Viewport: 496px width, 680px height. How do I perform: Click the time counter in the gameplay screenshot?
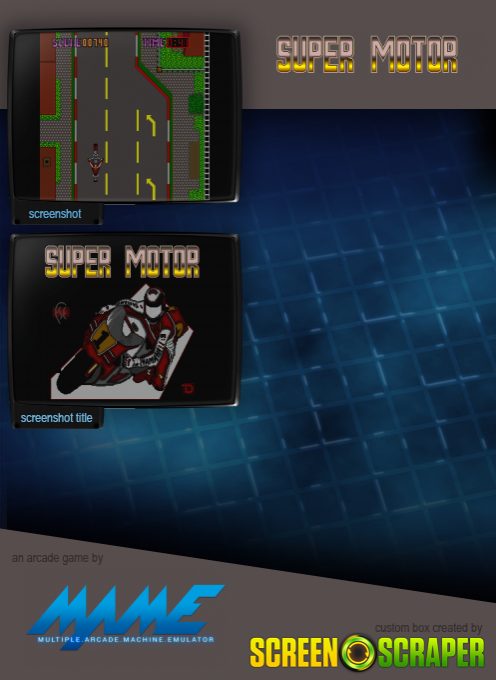click(x=166, y=42)
